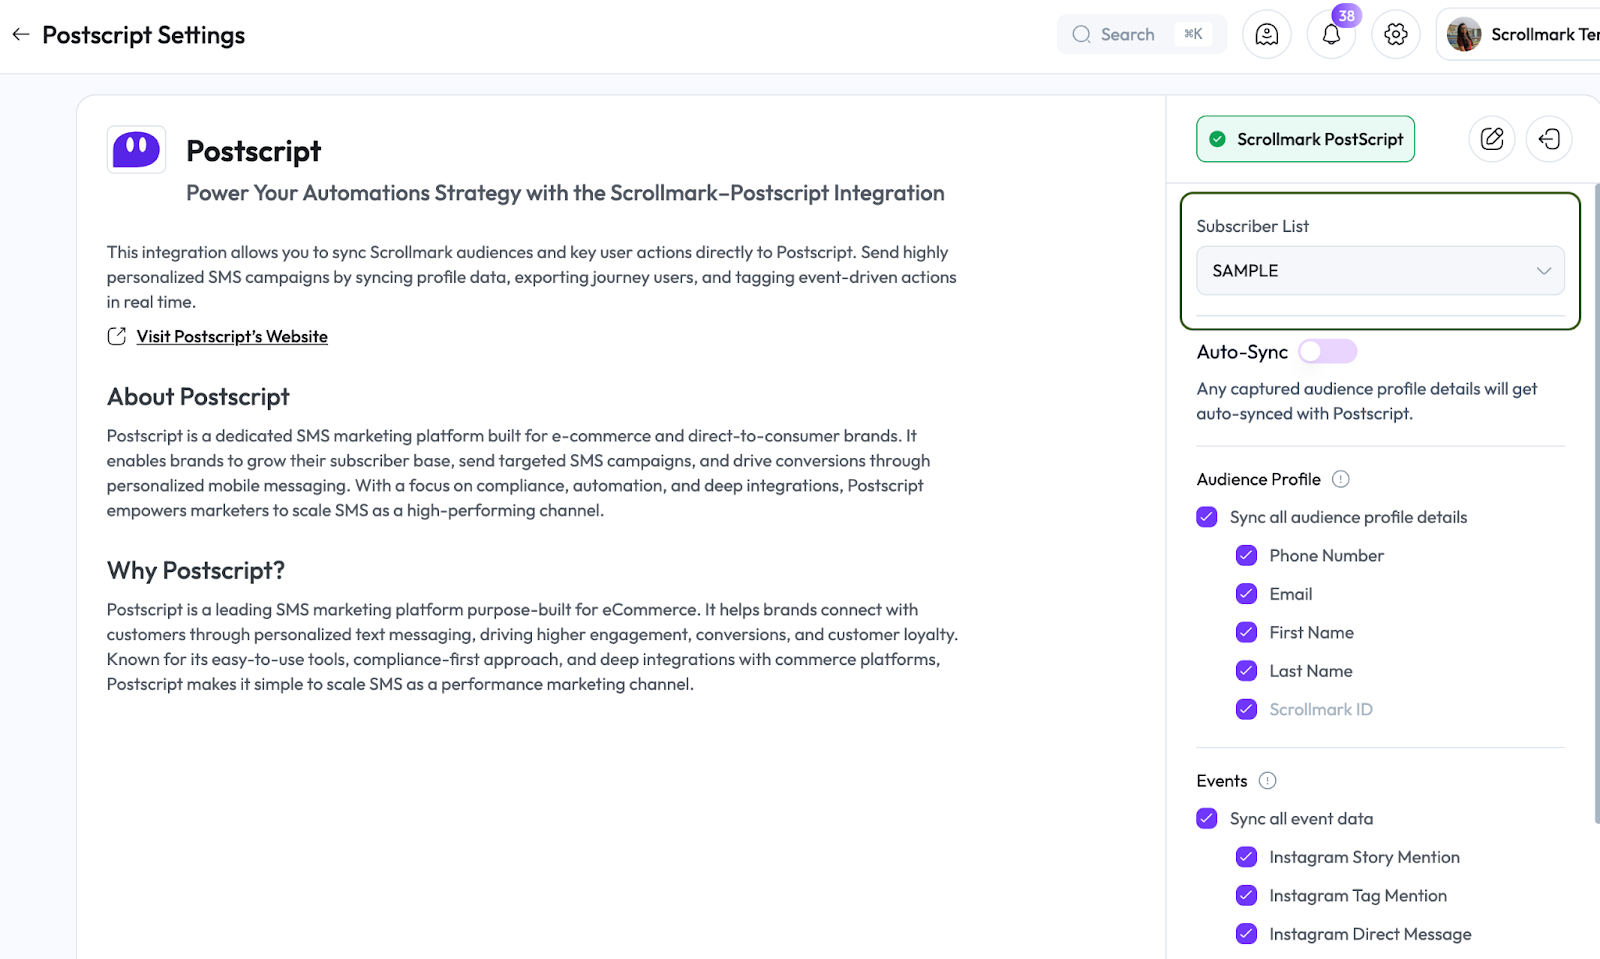Click the disconnect logout icon
Image resolution: width=1600 pixels, height=959 pixels.
(1549, 139)
